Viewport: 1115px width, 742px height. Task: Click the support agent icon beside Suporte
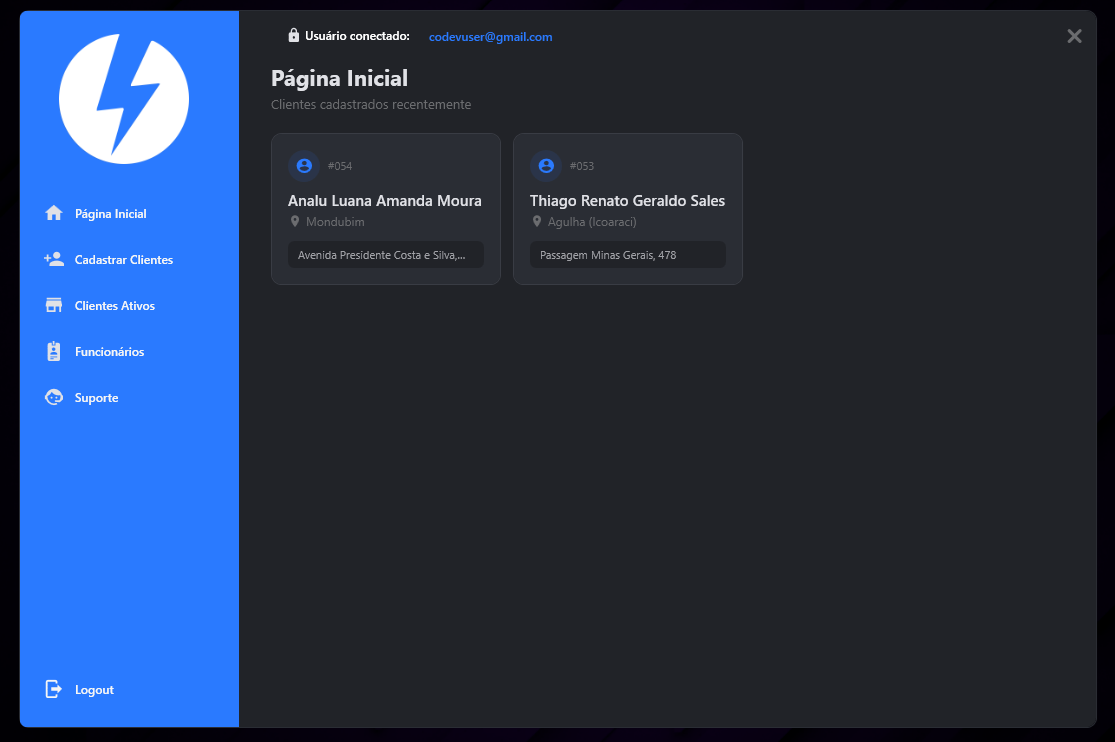(54, 397)
